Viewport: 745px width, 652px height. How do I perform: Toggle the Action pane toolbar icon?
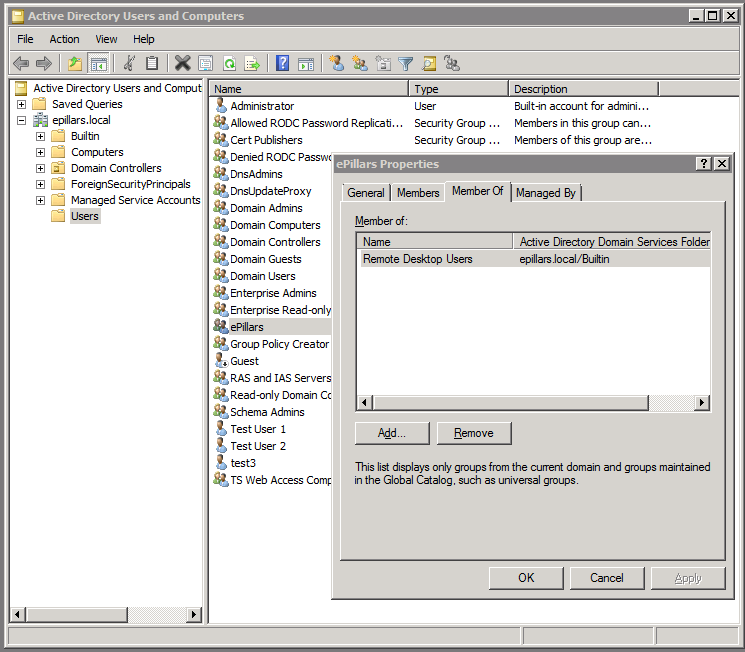click(x=306, y=63)
